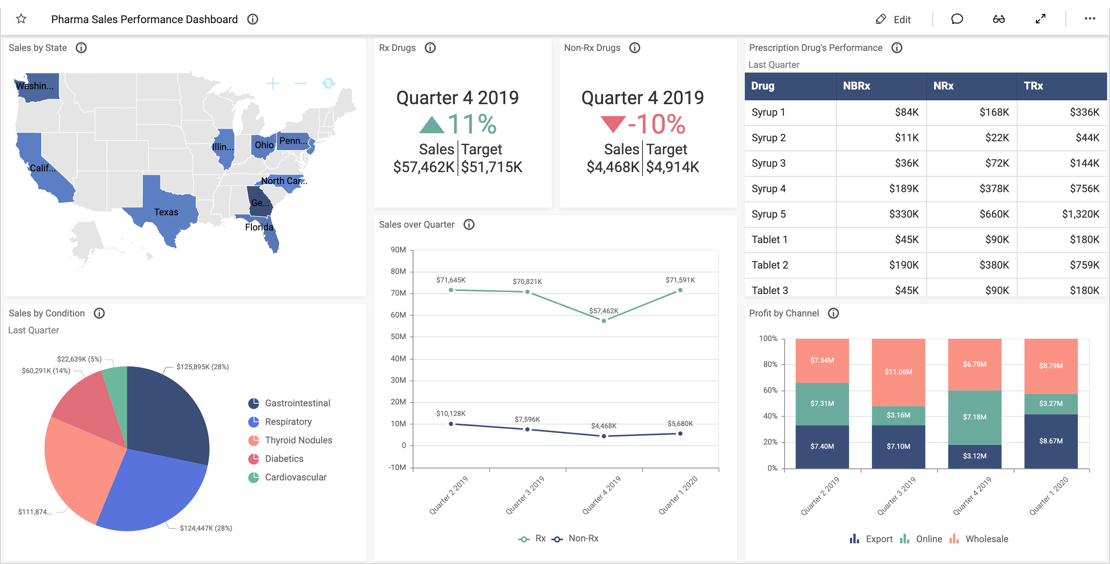Viewport: 1110px width, 564px height.
Task: Zoom out on the map with minus icon
Action: [300, 84]
